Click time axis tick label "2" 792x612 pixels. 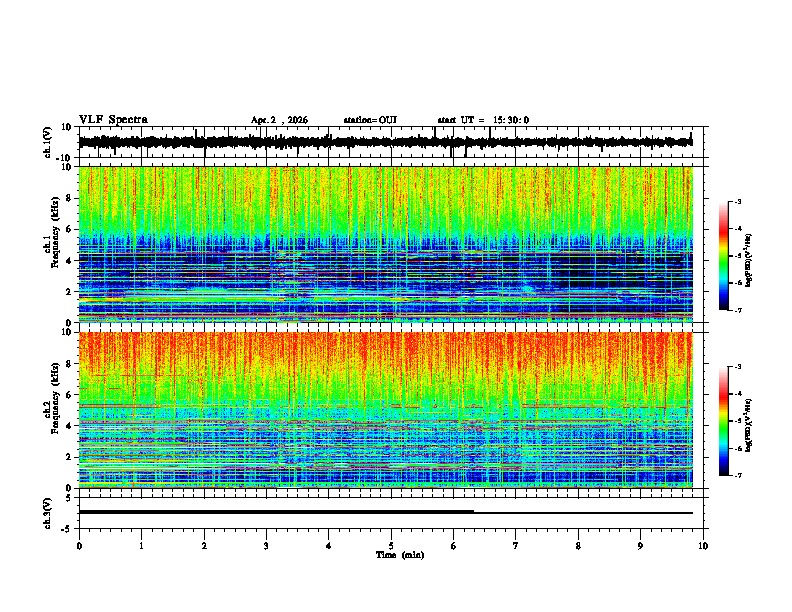(204, 546)
